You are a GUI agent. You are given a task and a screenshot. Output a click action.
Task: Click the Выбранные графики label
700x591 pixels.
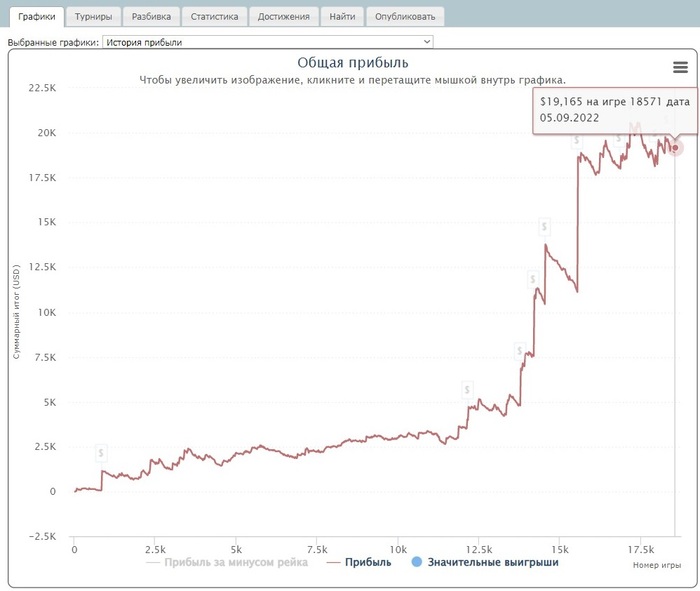point(53,42)
